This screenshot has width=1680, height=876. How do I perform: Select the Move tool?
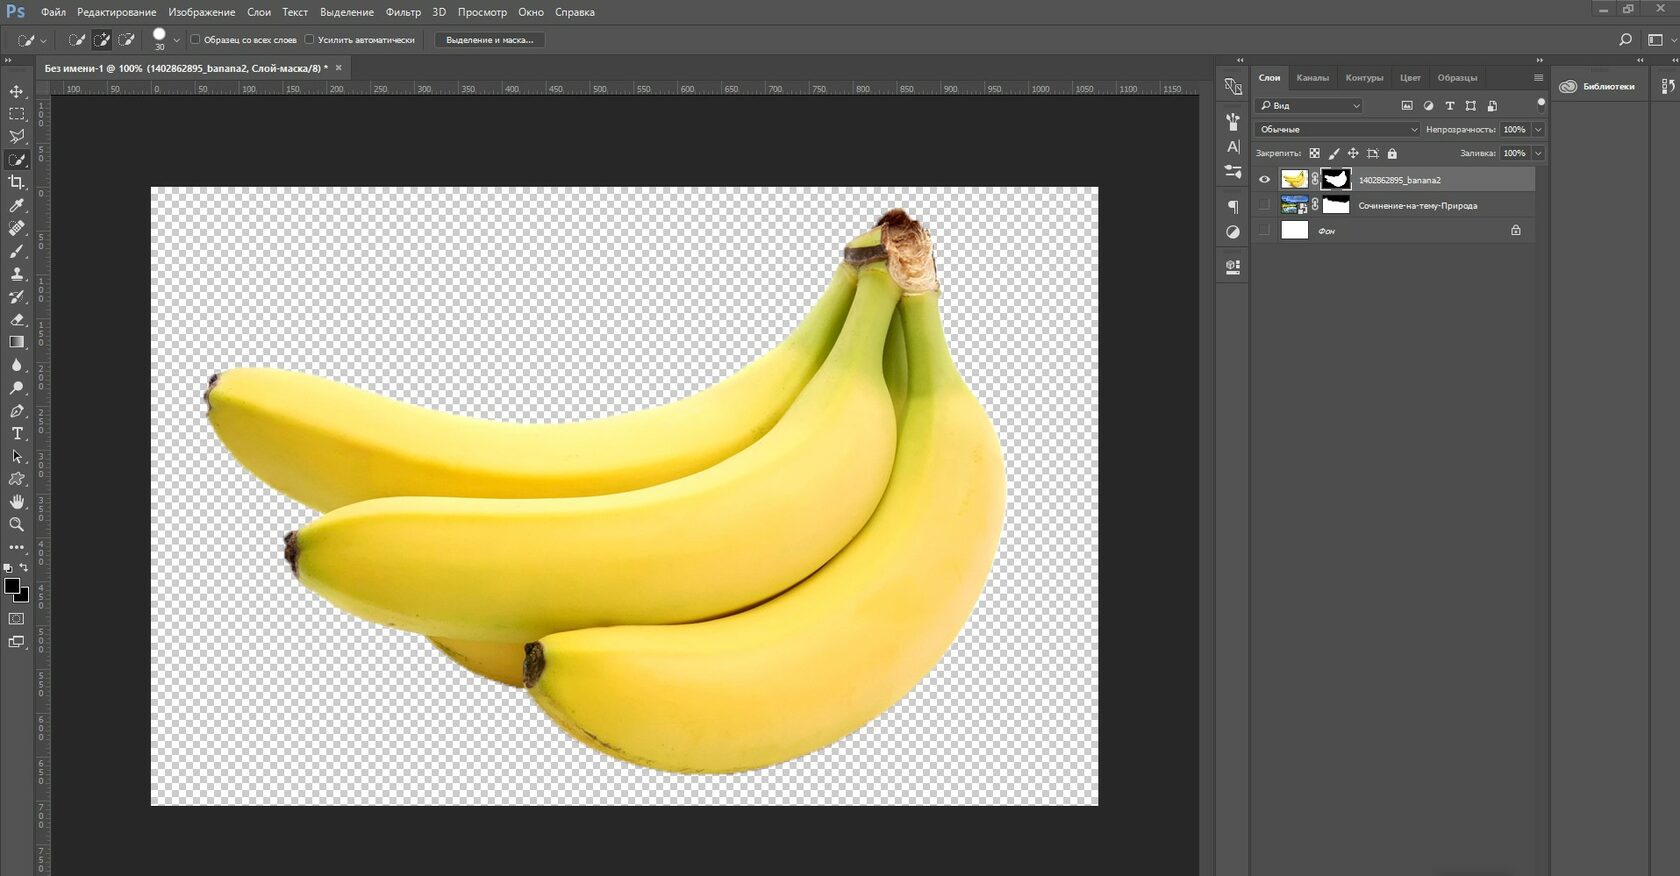17,91
